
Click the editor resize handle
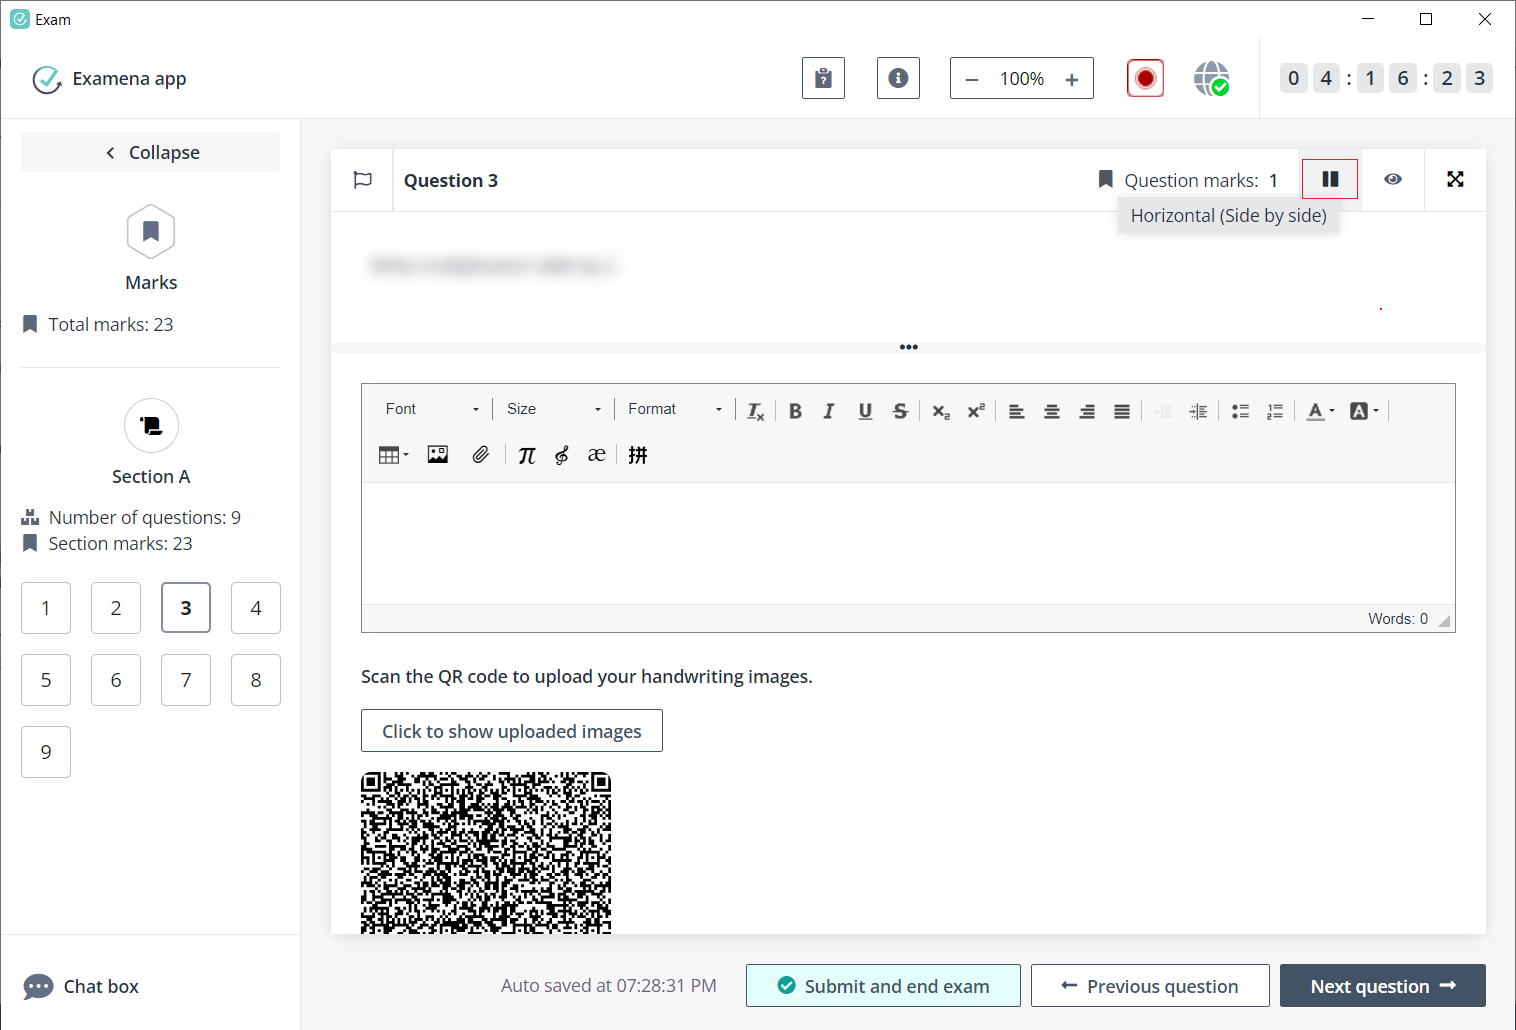1444,621
